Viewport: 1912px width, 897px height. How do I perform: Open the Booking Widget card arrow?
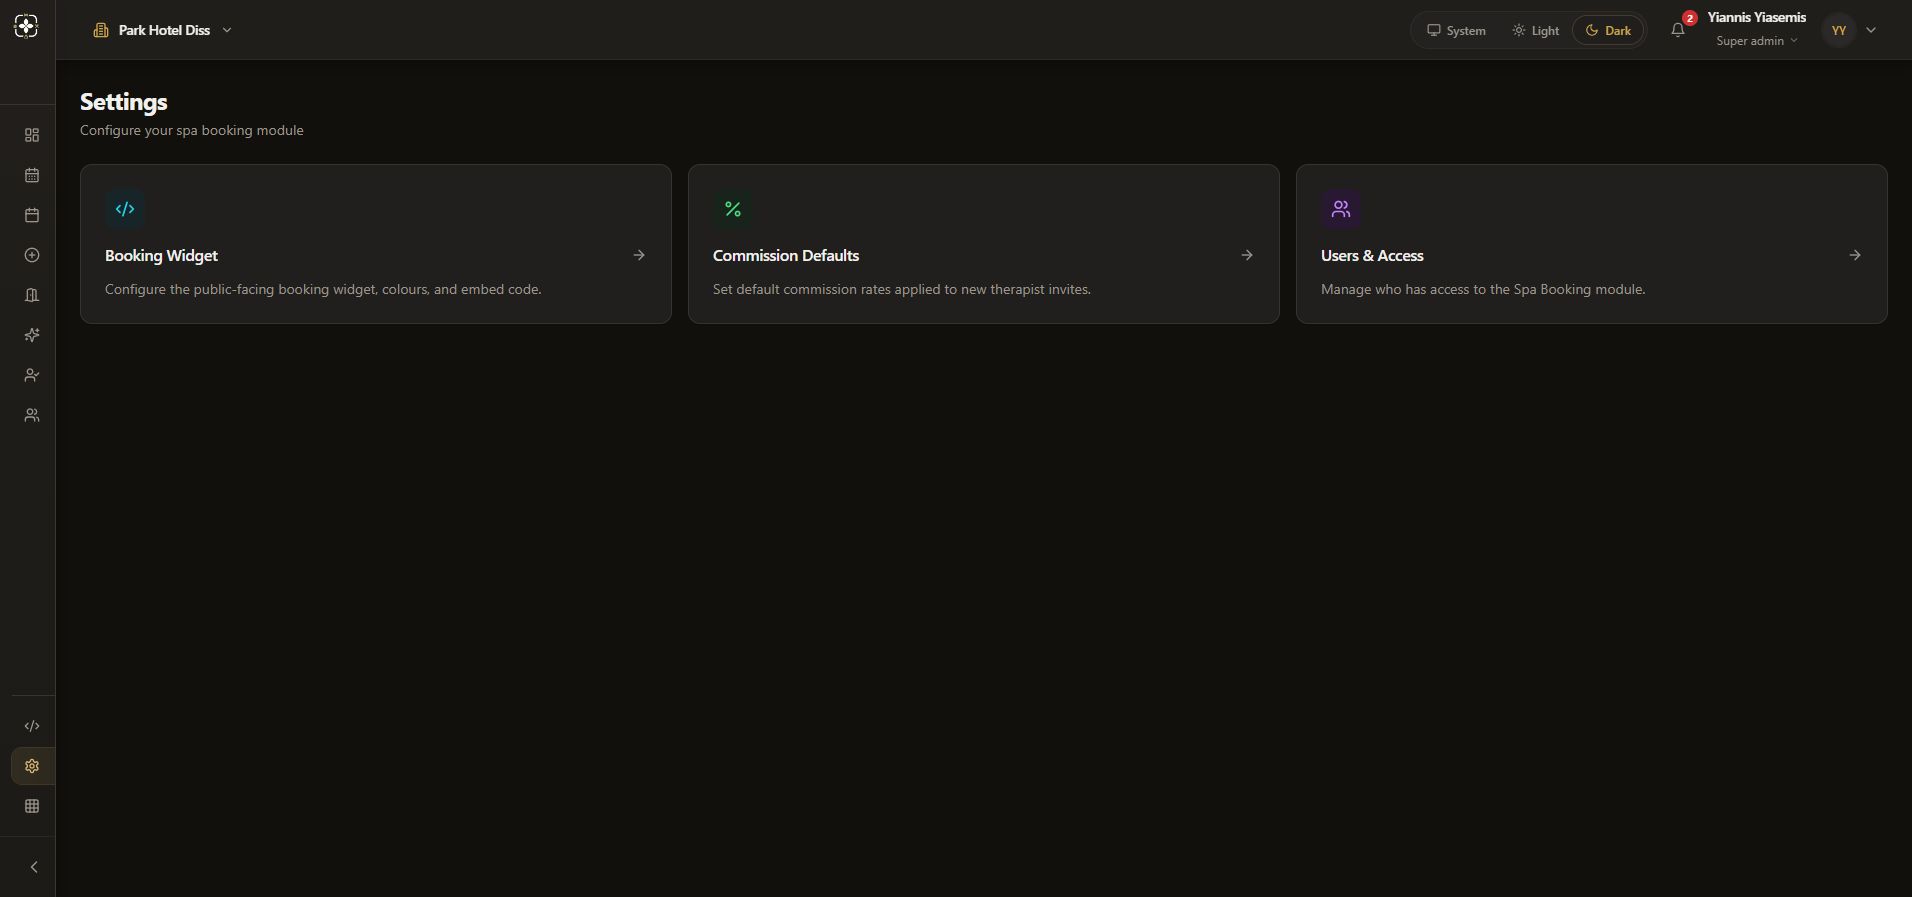click(x=639, y=255)
